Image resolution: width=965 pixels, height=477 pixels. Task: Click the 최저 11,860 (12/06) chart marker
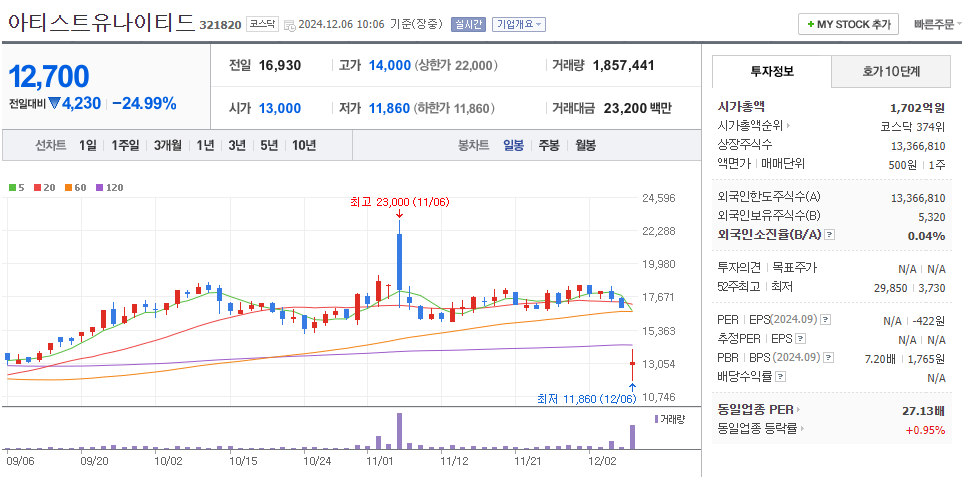[x=586, y=399]
